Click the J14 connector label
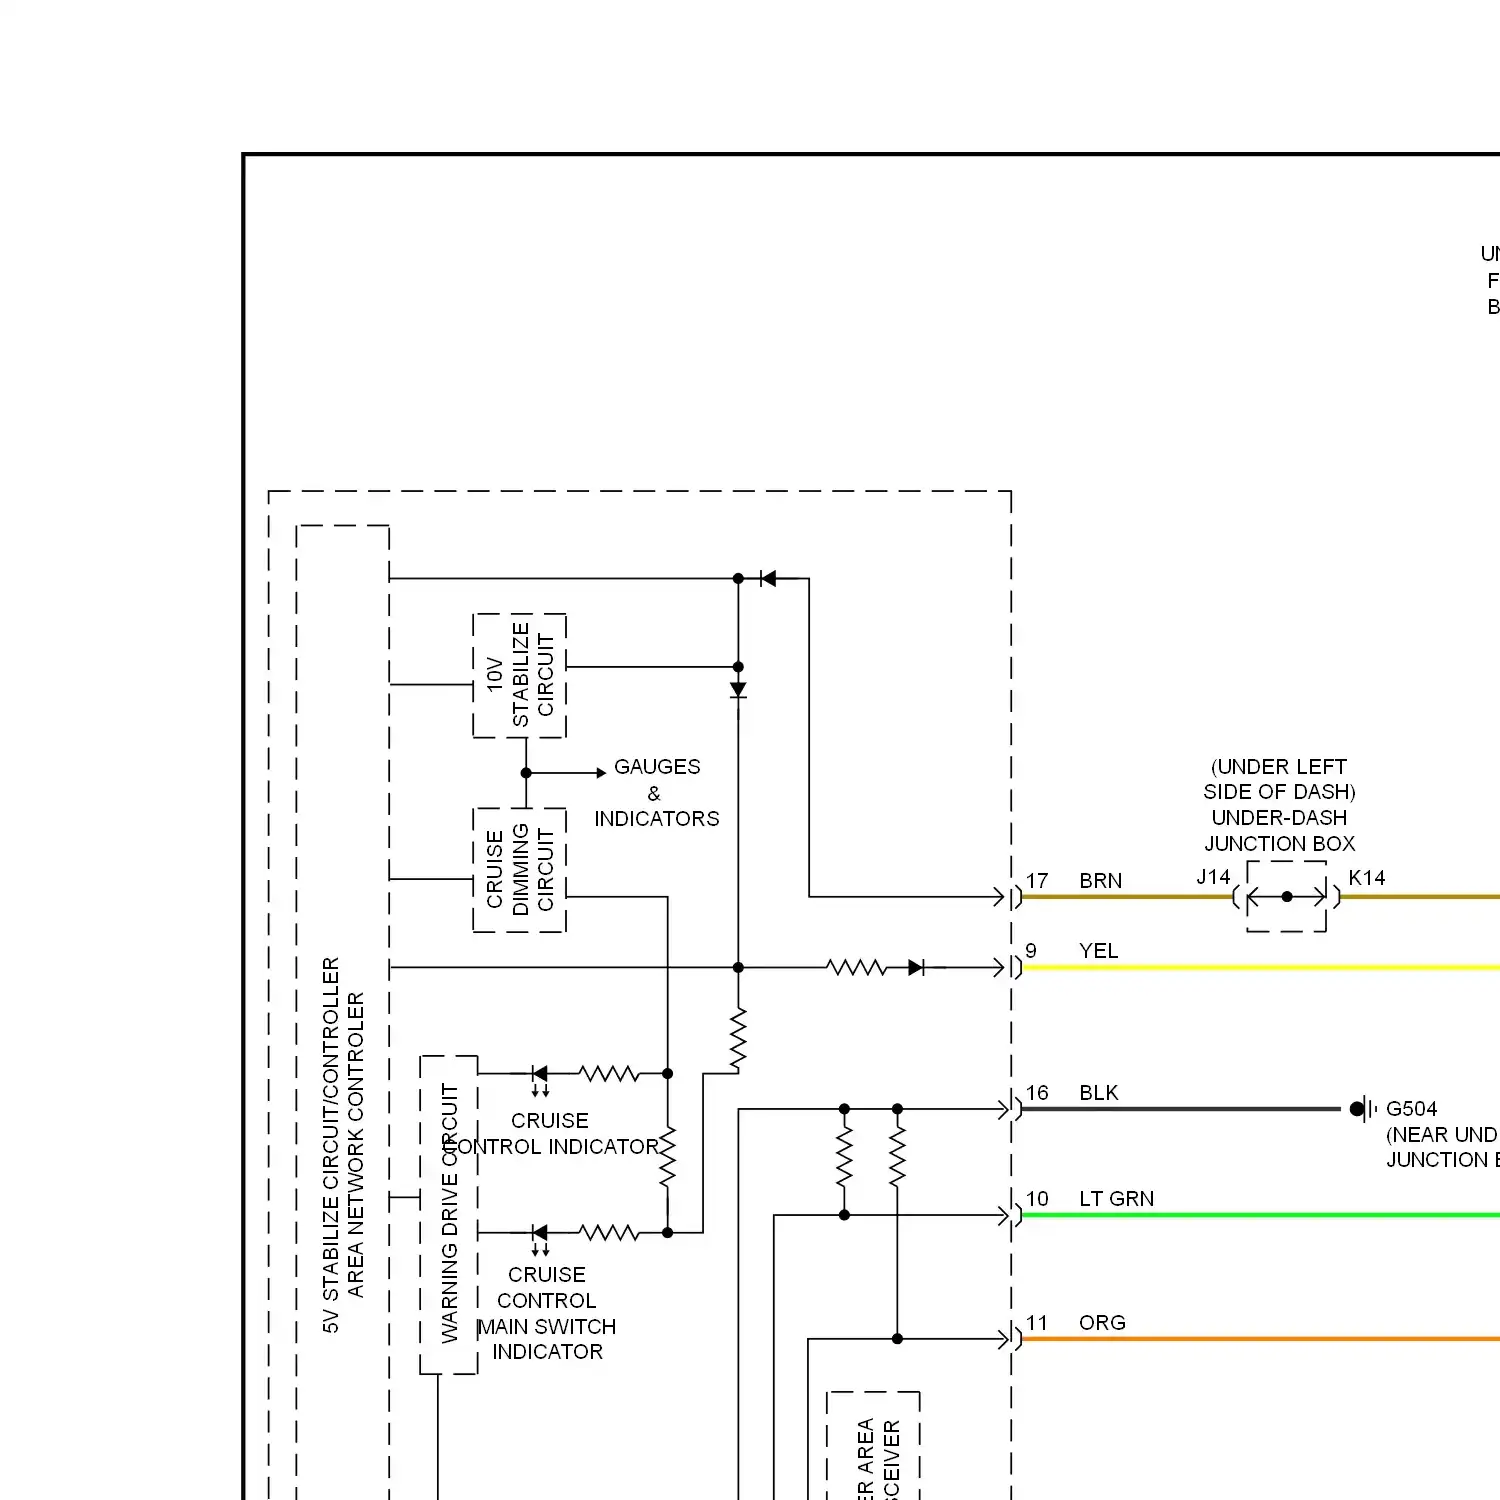The height and width of the screenshot is (1500, 1500). pos(1213,877)
